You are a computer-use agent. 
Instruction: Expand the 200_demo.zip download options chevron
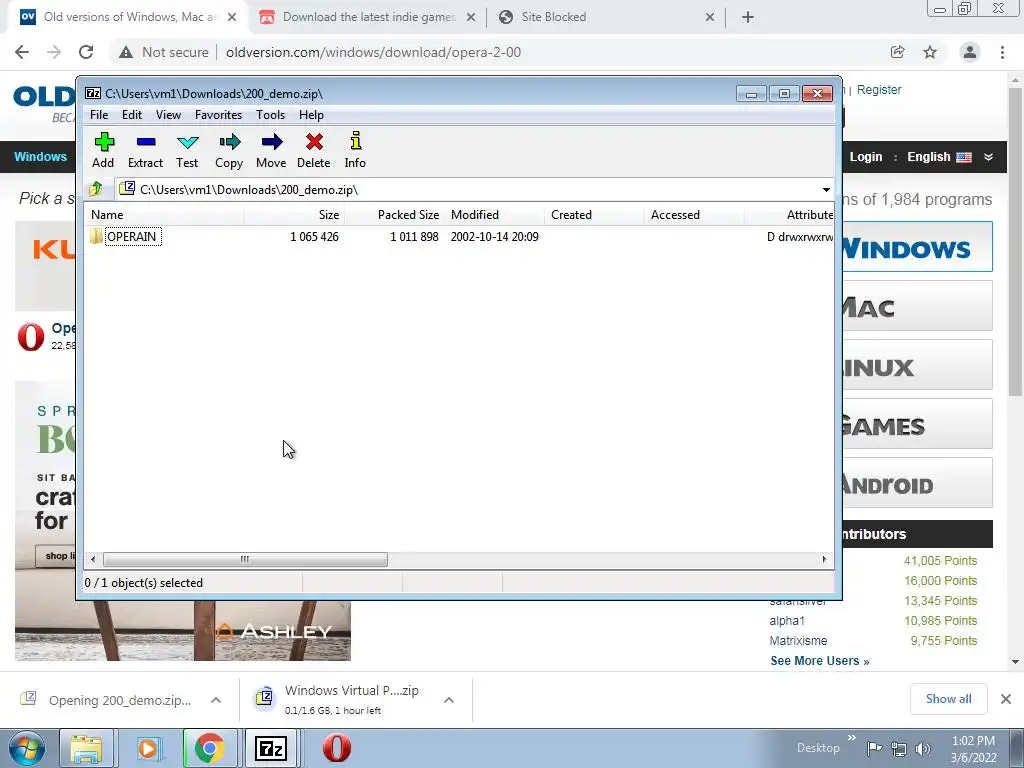[x=216, y=700]
